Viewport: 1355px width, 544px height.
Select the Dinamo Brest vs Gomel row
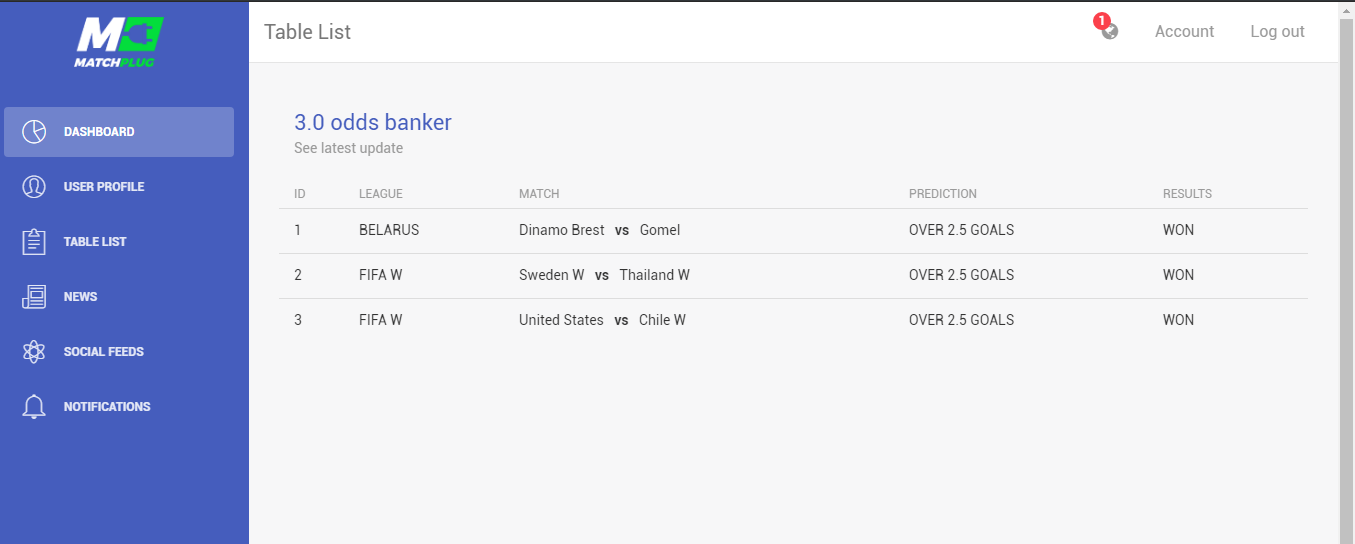tap(793, 231)
